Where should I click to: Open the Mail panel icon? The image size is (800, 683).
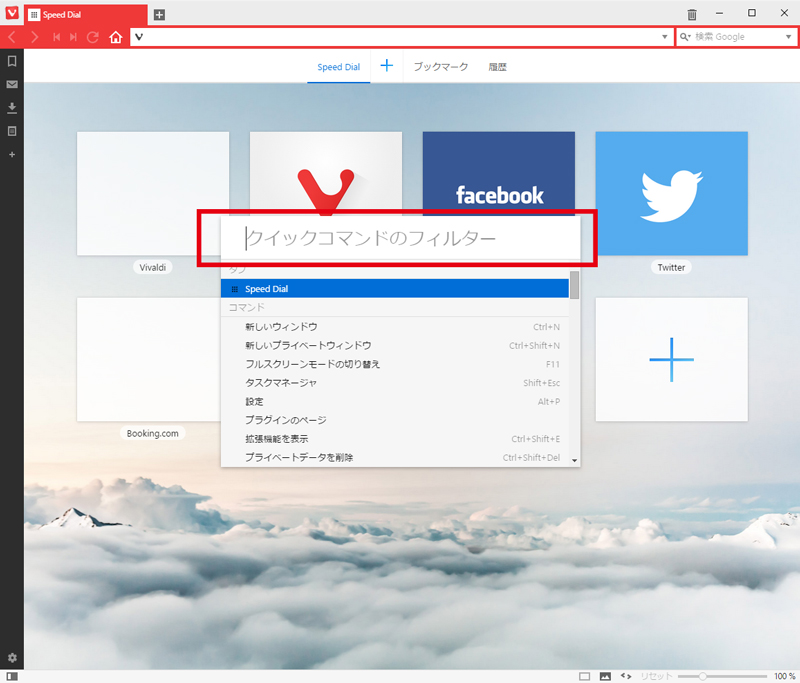pos(12,84)
